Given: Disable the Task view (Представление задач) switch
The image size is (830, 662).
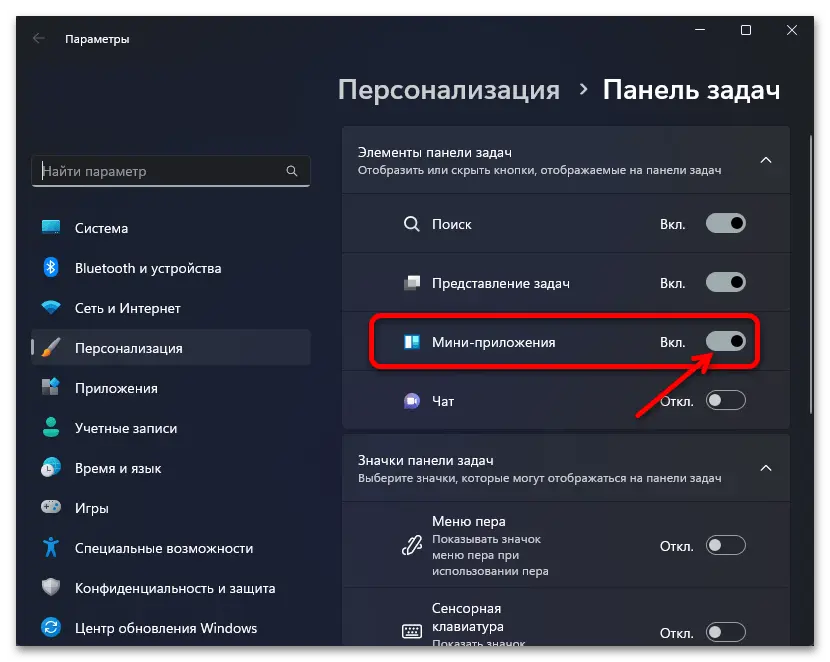Looking at the screenshot, I should click(726, 283).
